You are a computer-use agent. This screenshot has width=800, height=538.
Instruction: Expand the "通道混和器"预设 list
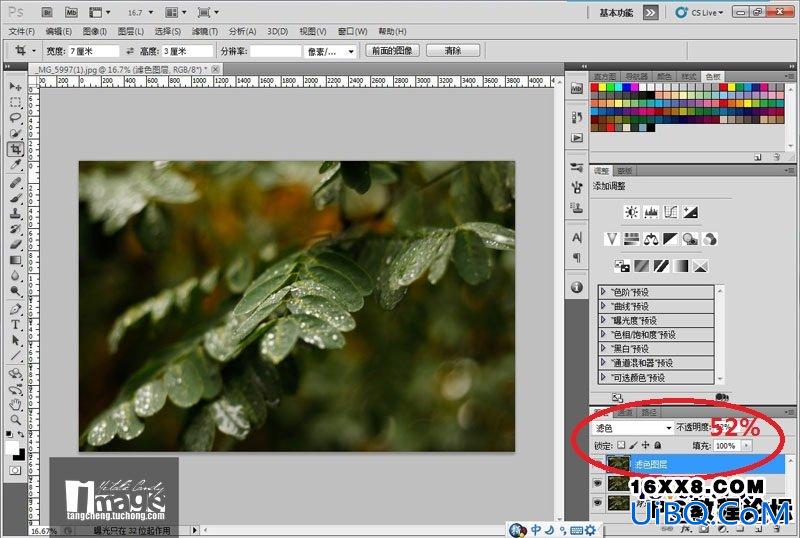point(604,363)
